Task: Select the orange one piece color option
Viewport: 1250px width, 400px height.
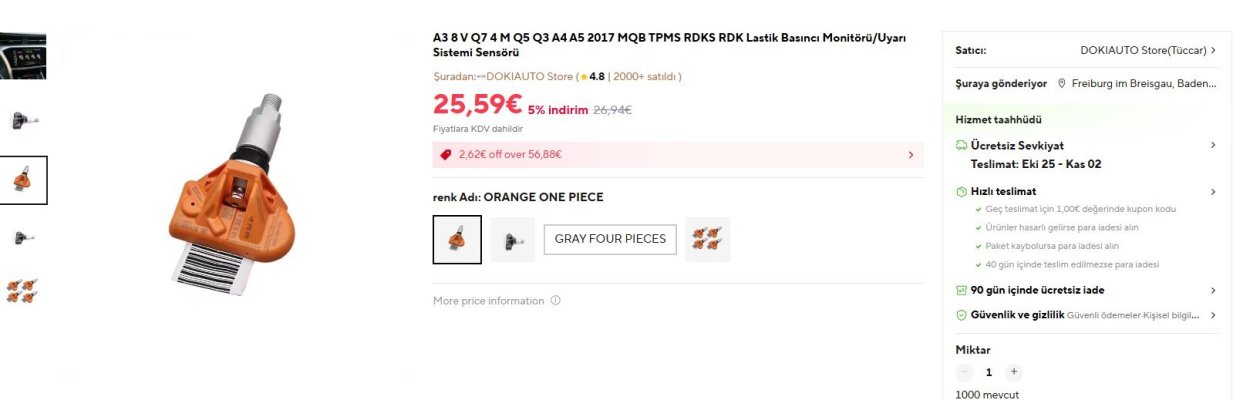Action: [x=457, y=240]
